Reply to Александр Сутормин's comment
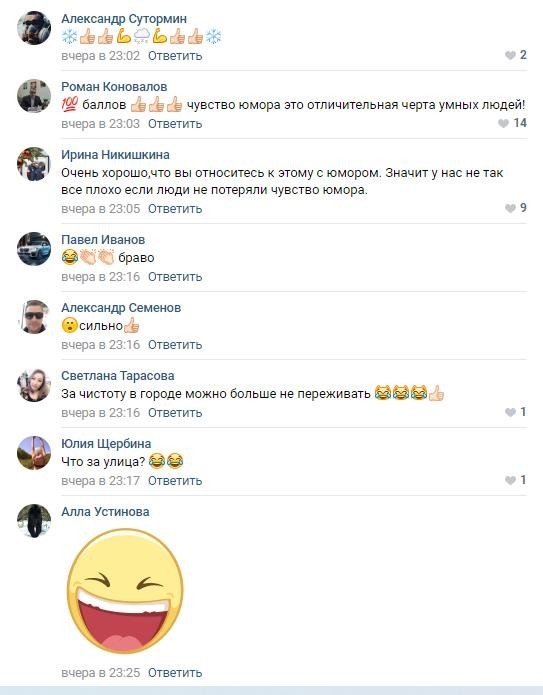 tap(175, 56)
